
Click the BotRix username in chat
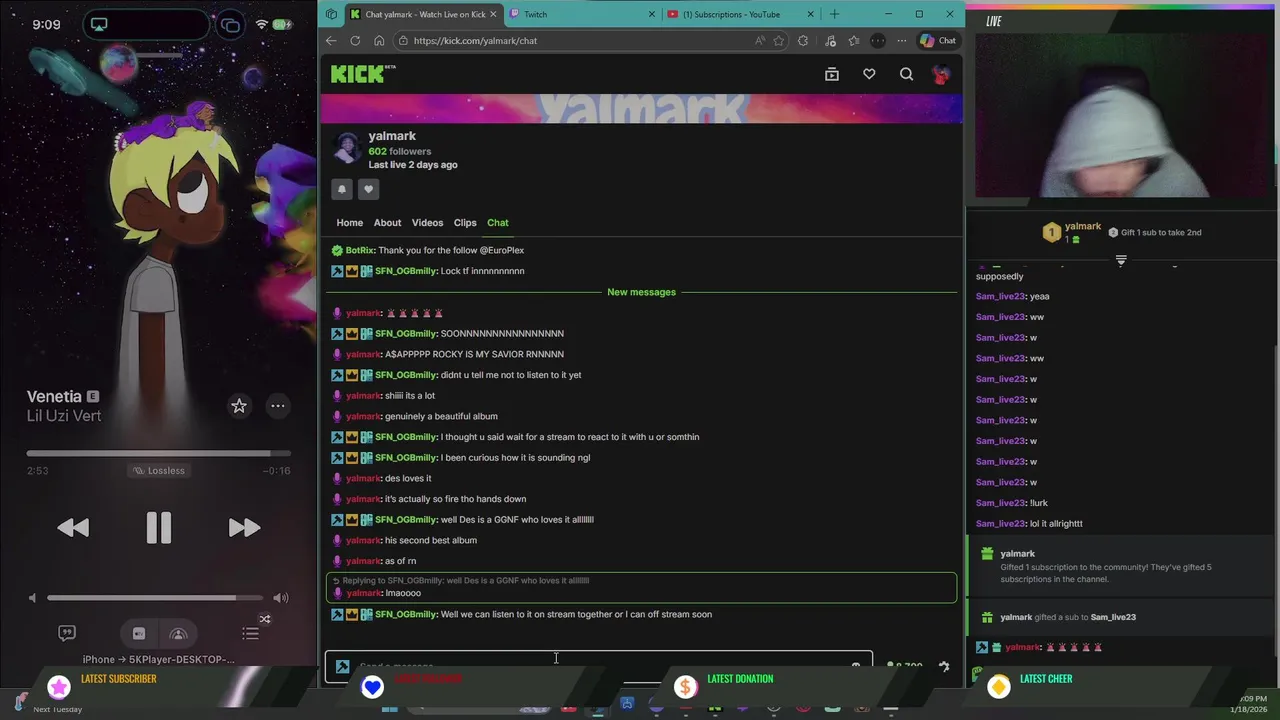click(360, 250)
